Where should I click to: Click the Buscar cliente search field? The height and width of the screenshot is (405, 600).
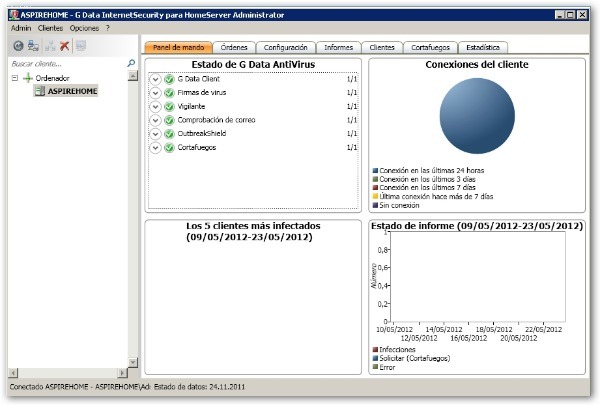click(68, 64)
